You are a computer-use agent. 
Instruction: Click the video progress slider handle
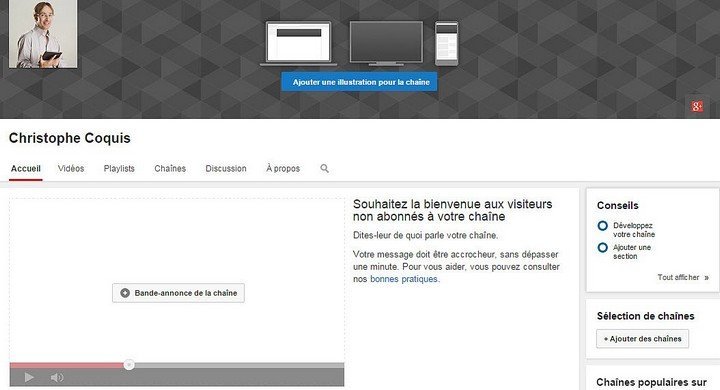(129, 365)
